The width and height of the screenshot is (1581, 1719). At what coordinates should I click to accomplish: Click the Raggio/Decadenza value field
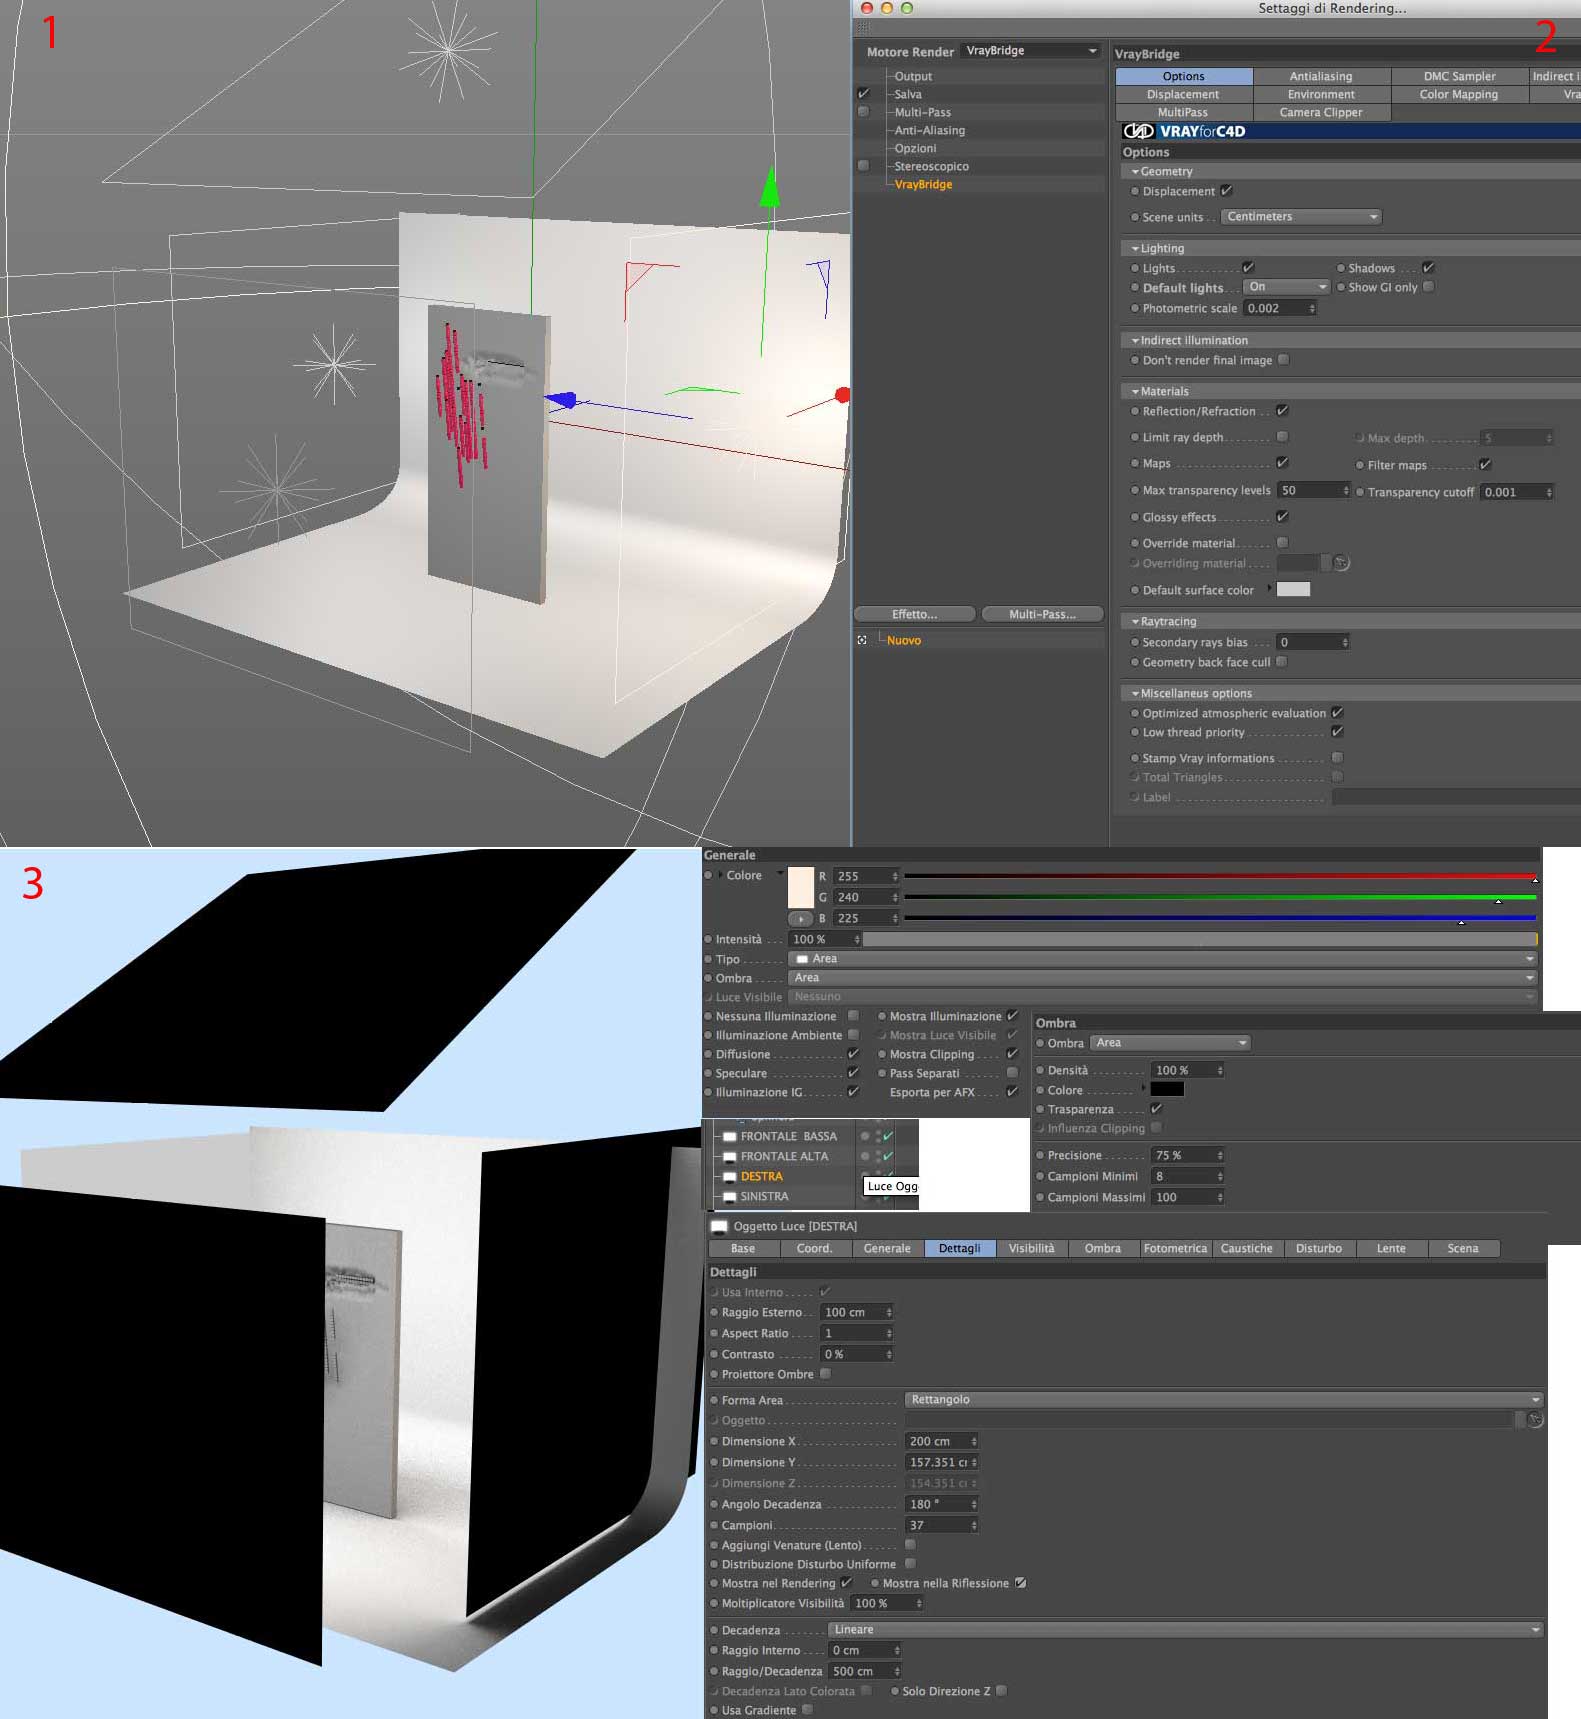(865, 1671)
